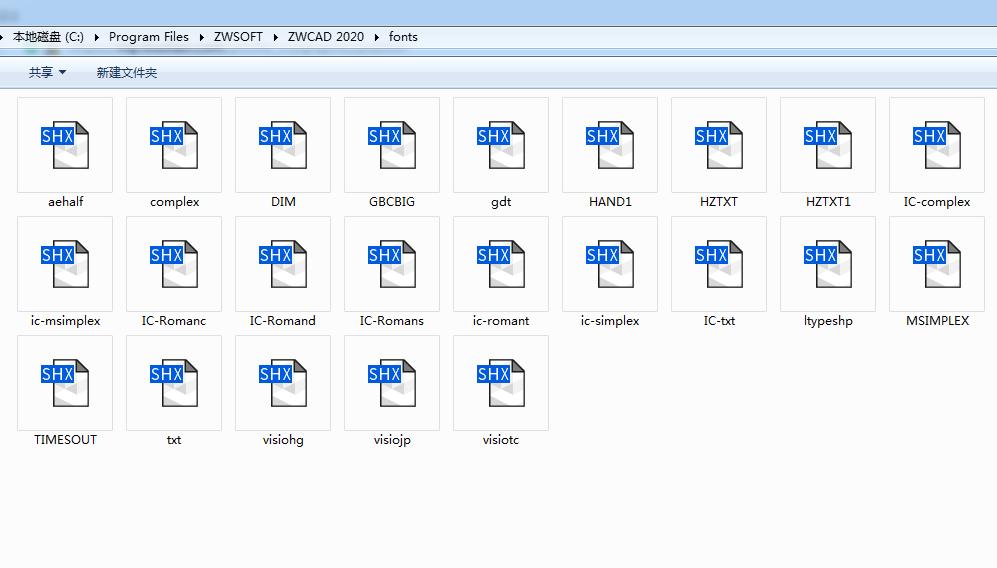The image size is (997, 568).
Task: Expand arrow after Program Files breadcrumb
Action: coord(202,38)
